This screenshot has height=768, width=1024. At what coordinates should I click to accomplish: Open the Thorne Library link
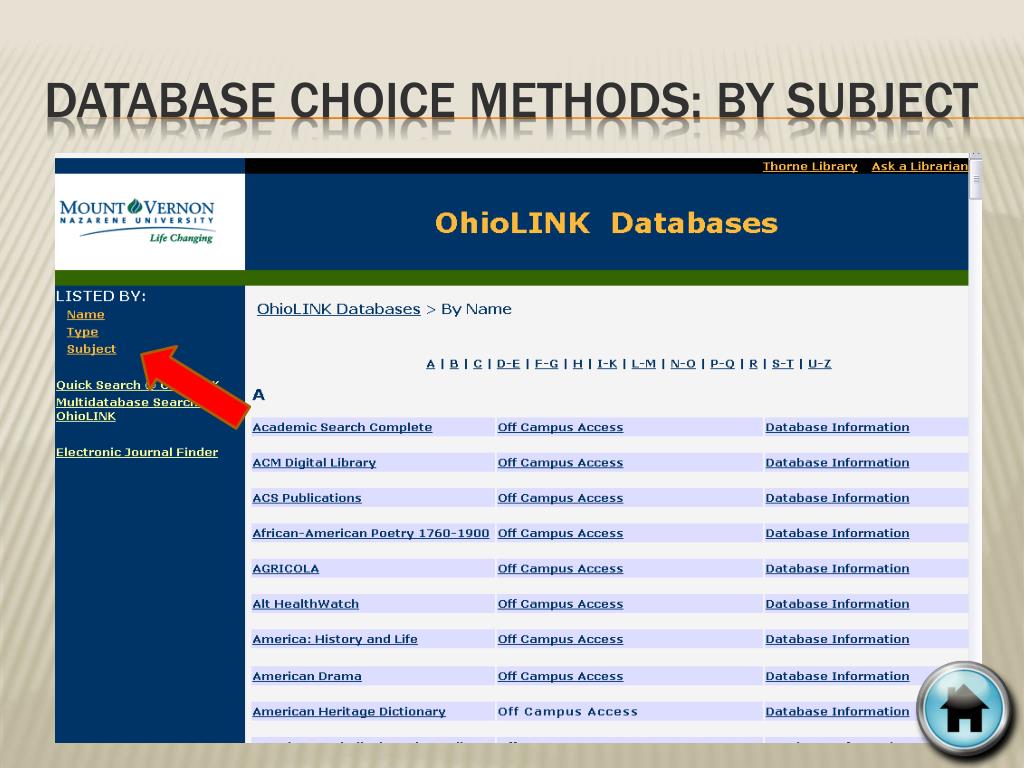pyautogui.click(x=810, y=166)
